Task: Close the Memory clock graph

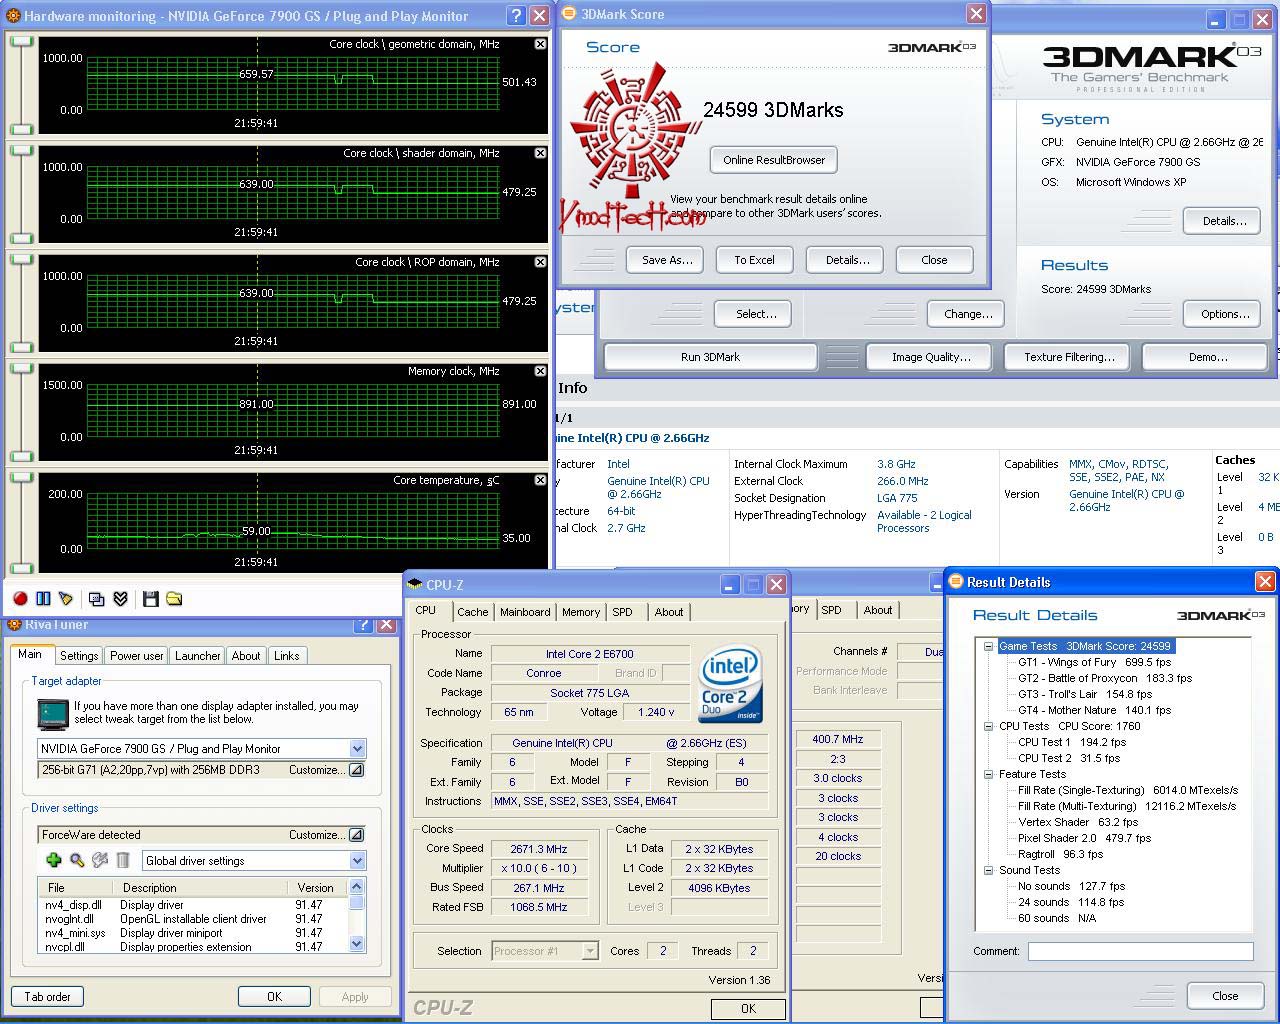Action: tap(541, 371)
